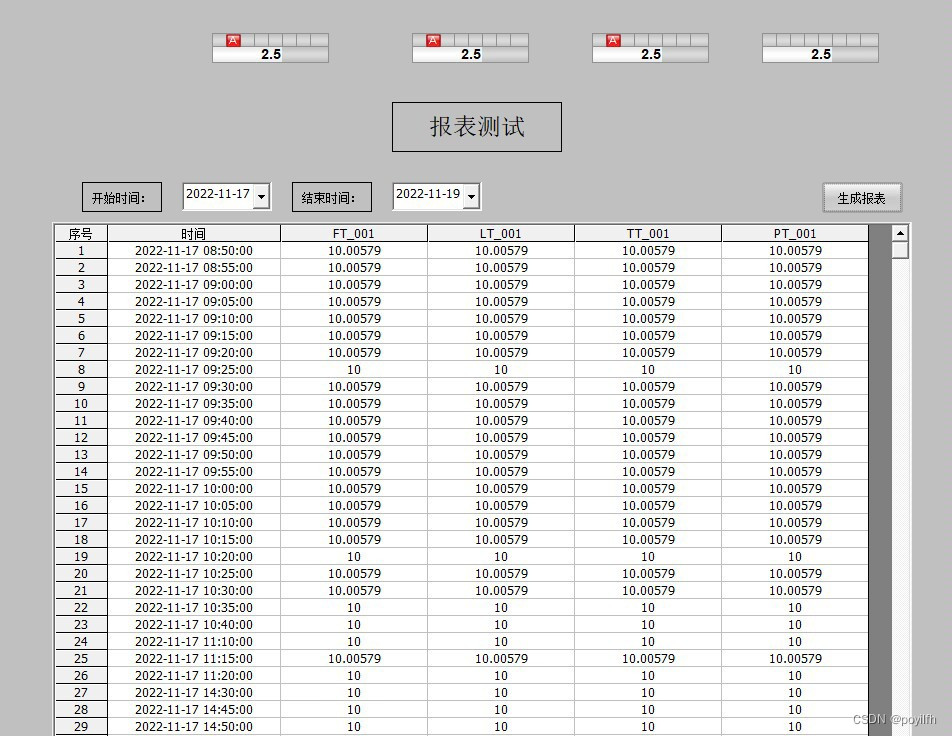Viewport: 952px width, 736px height.
Task: Select the PT_001 value 10 in row 24
Action: [795, 641]
